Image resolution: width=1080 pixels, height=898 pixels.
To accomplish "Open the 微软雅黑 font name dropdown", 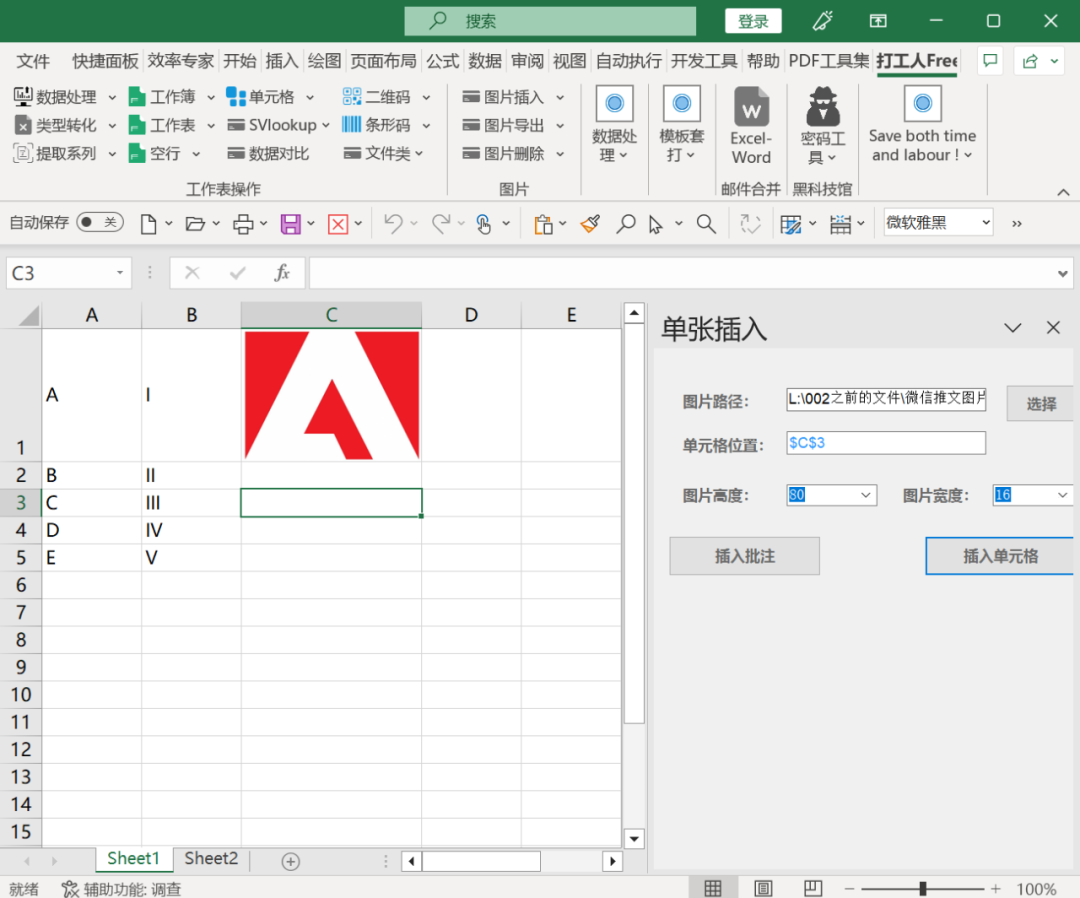I will [x=986, y=222].
